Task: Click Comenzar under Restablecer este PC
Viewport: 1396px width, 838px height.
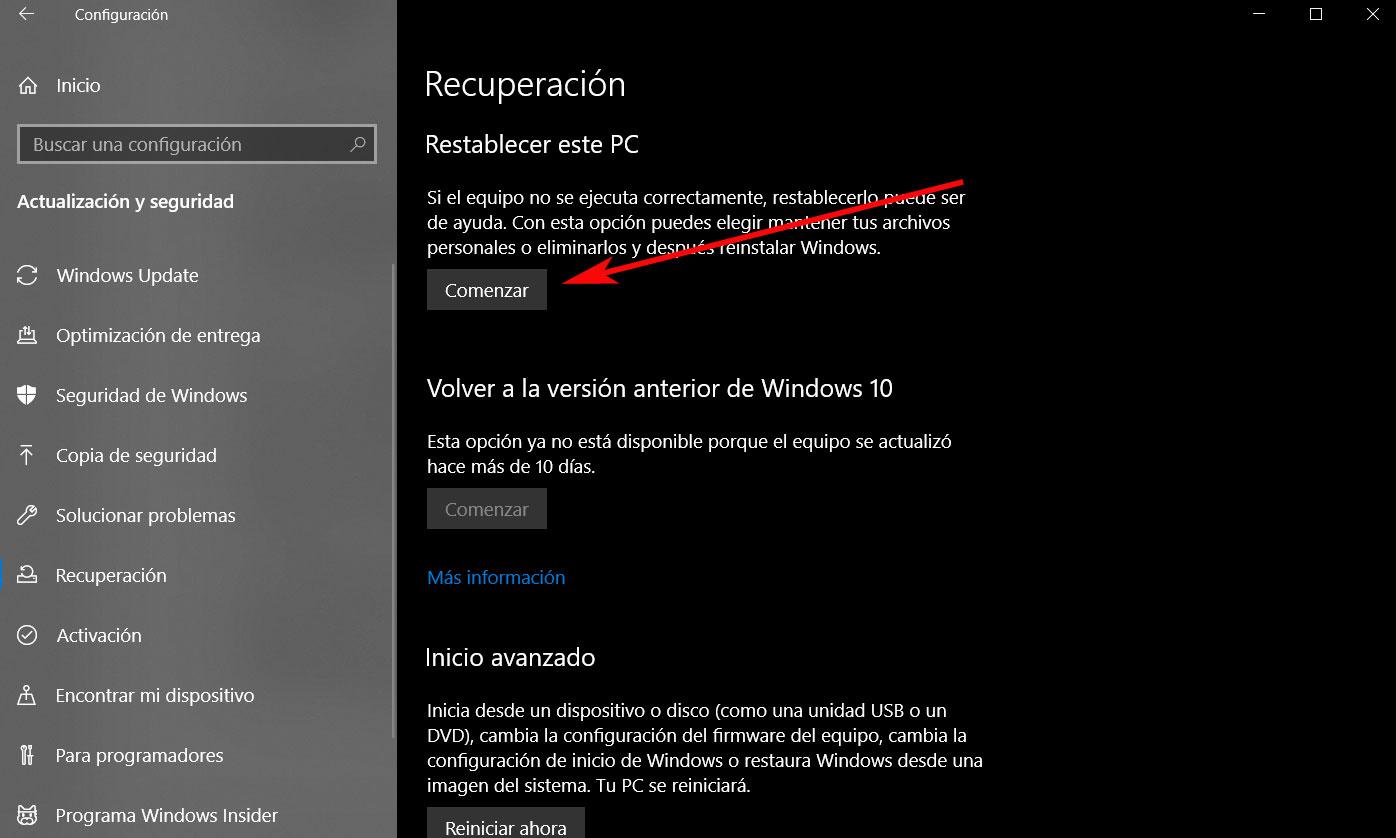Action: coord(487,290)
